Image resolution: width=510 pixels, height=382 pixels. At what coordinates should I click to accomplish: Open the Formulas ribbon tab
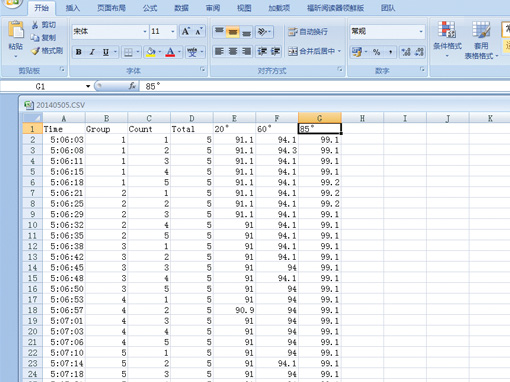[150, 8]
